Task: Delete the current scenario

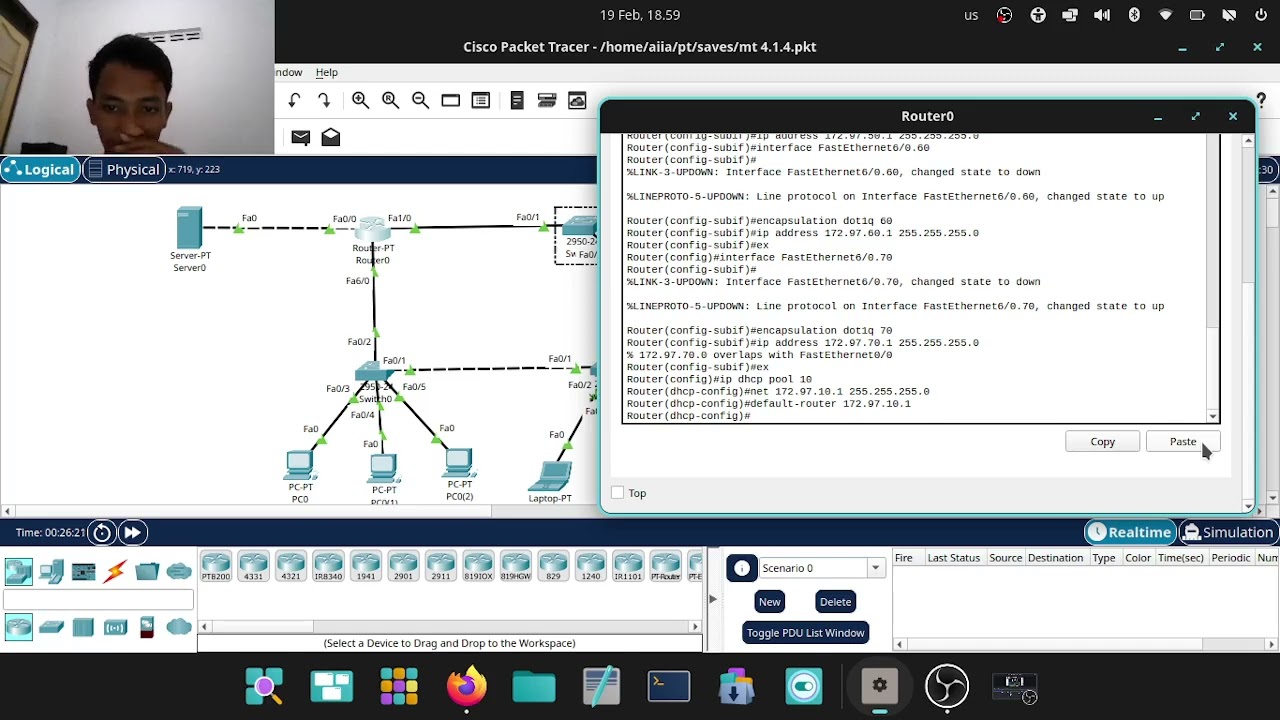Action: tap(835, 601)
